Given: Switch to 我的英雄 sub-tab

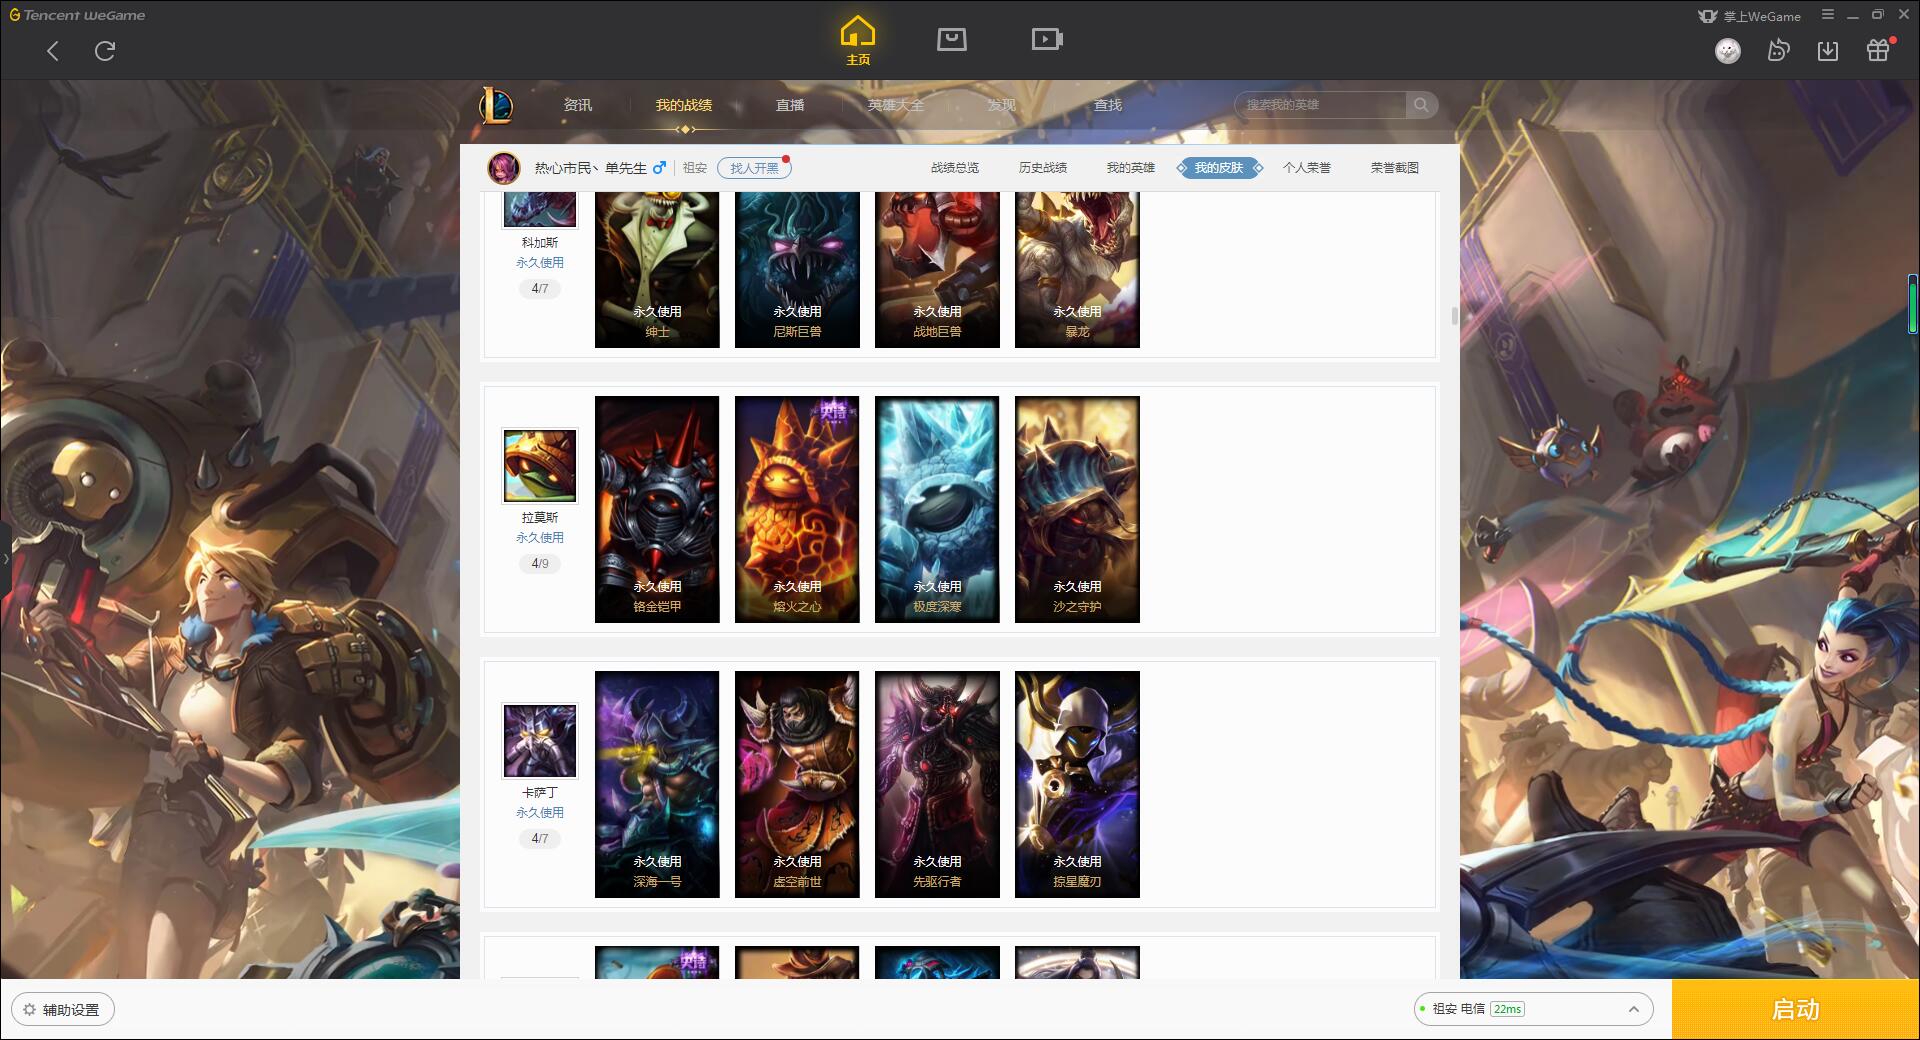Looking at the screenshot, I should [x=1131, y=168].
